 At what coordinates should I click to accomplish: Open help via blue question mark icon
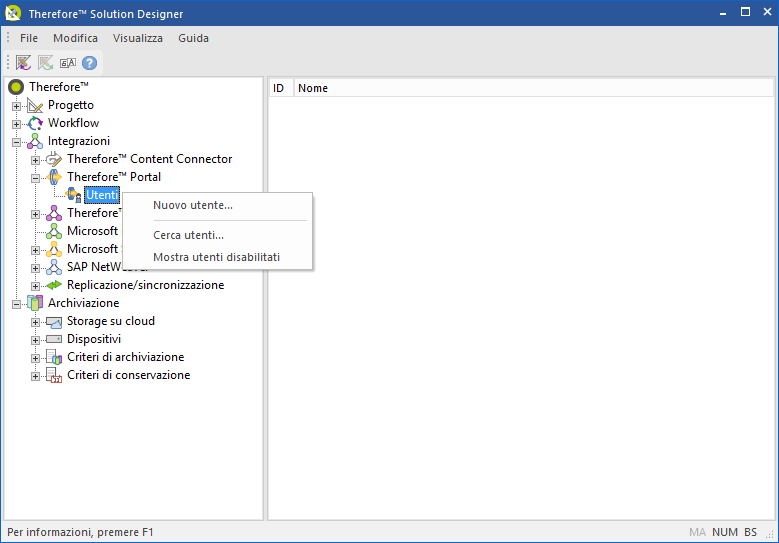click(89, 63)
